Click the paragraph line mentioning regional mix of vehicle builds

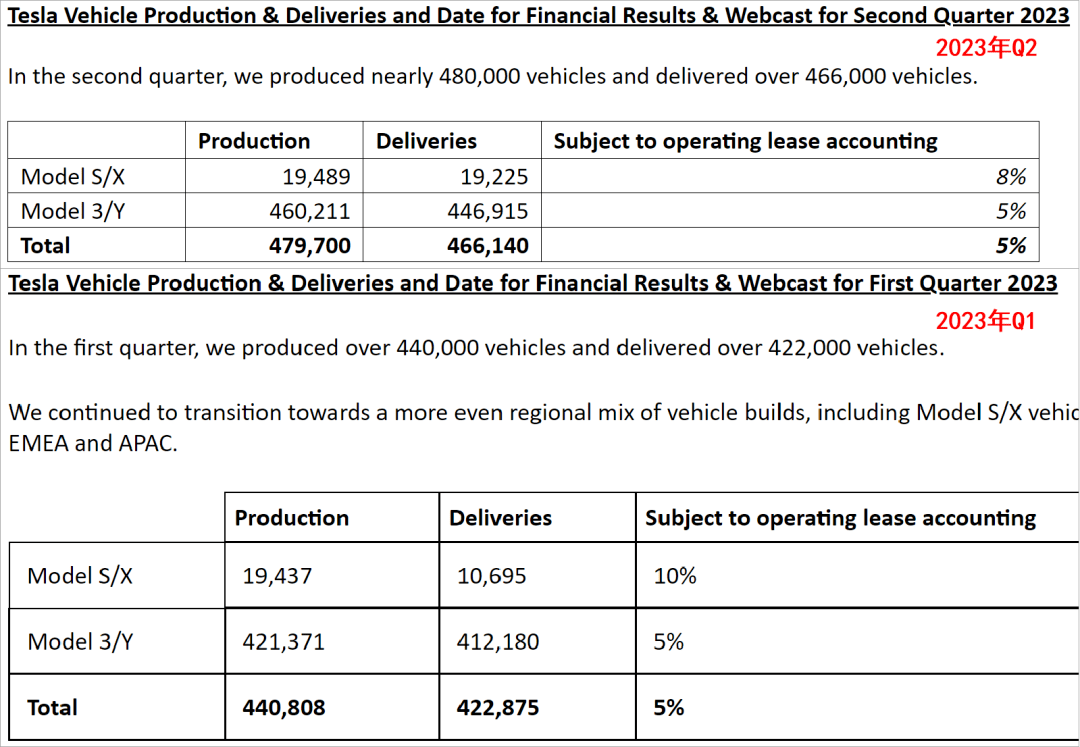(x=543, y=412)
